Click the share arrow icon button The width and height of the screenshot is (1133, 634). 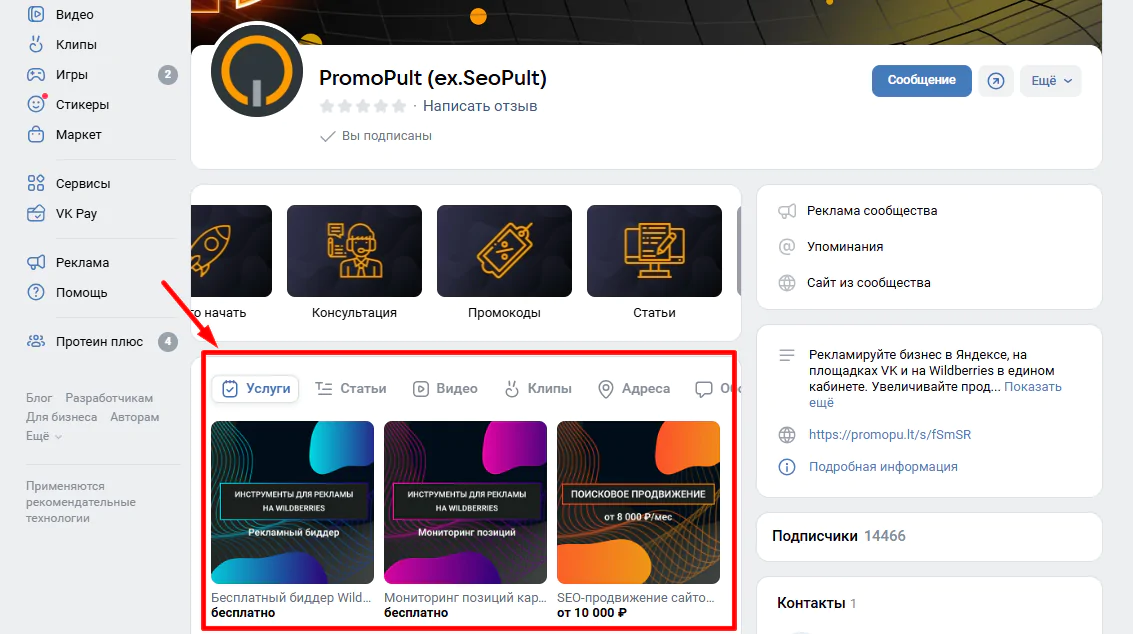point(995,81)
